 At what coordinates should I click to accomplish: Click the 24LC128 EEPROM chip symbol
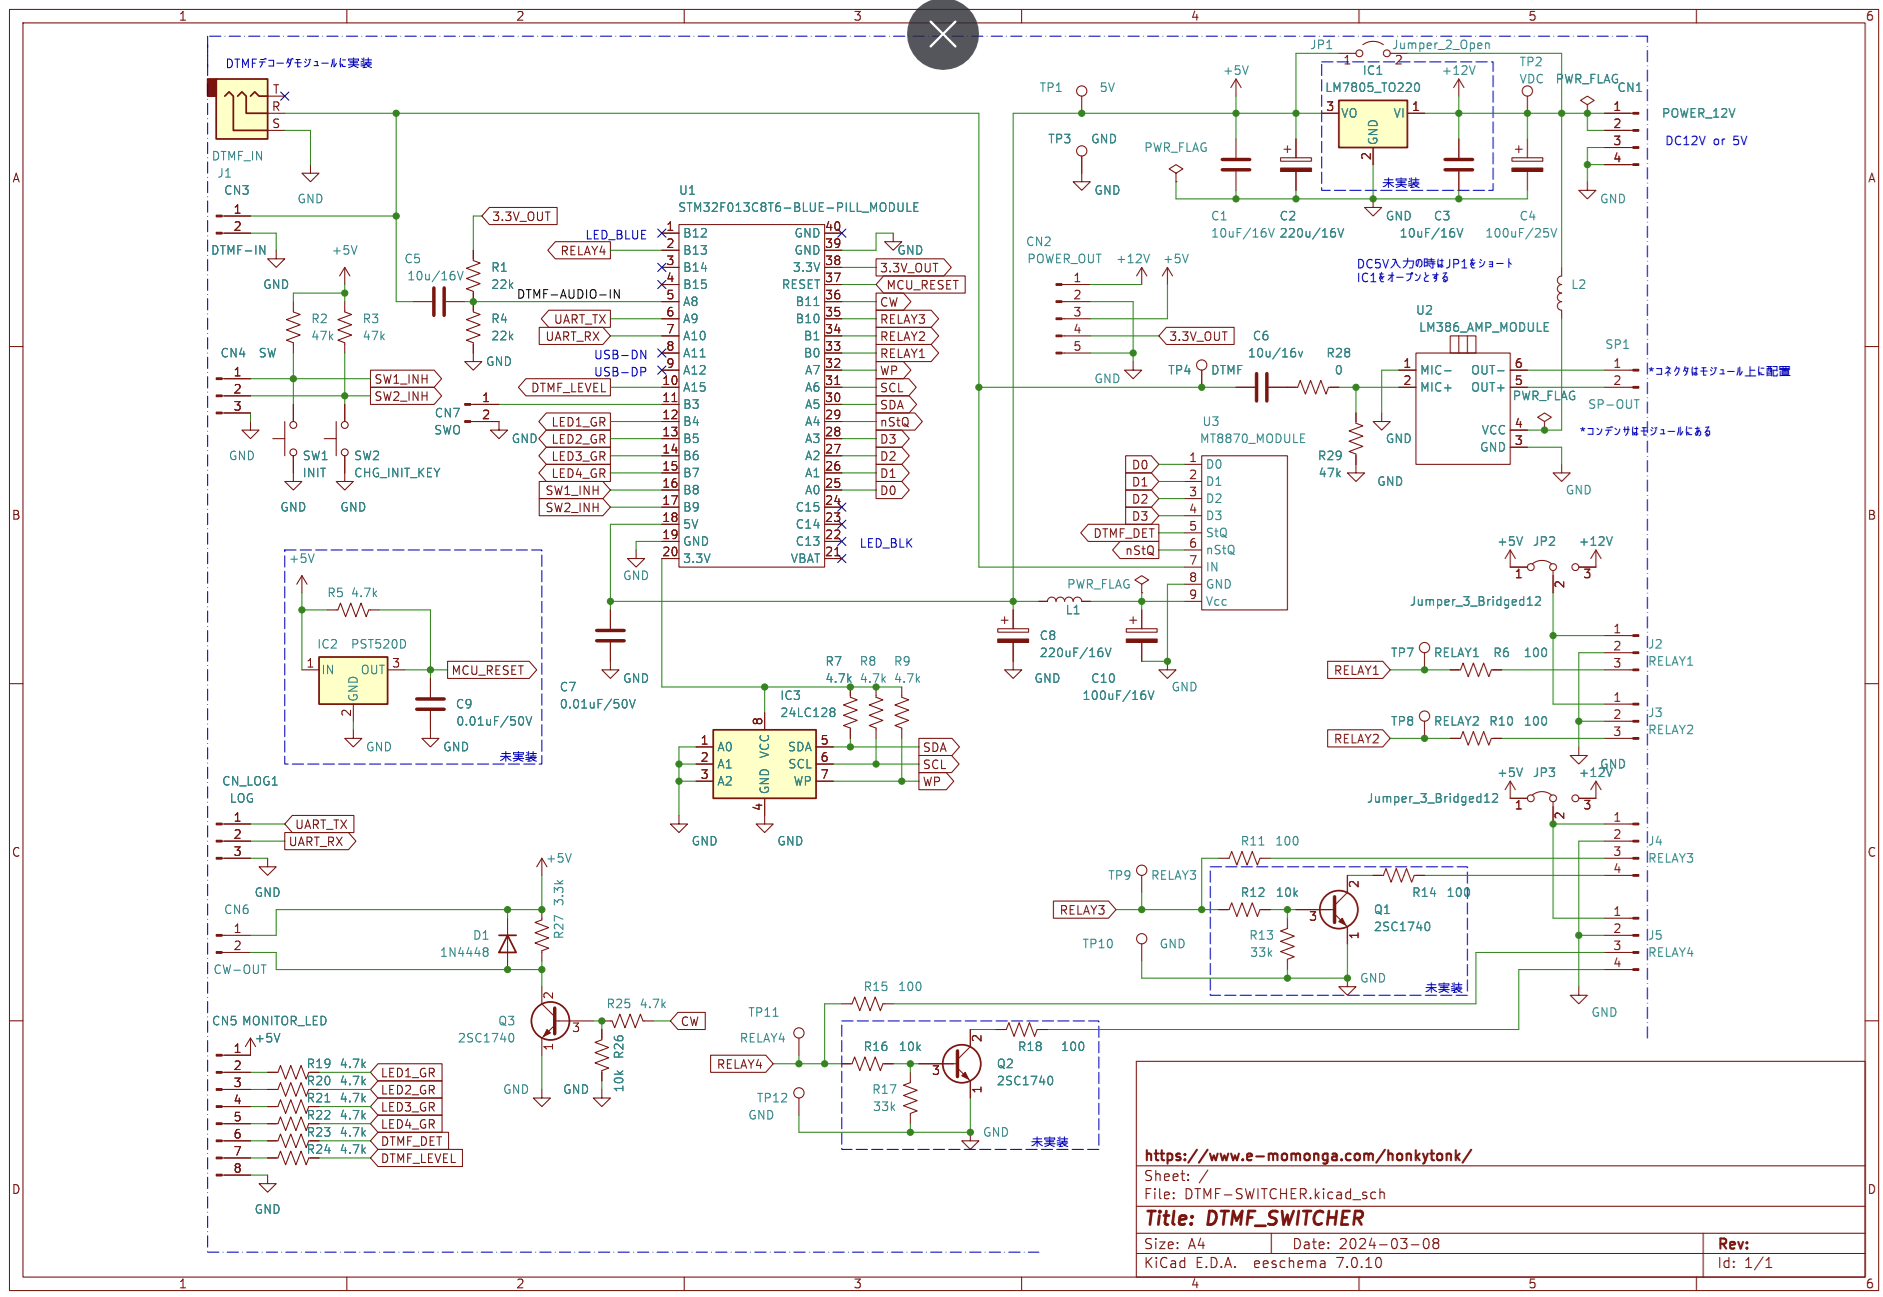click(x=764, y=764)
